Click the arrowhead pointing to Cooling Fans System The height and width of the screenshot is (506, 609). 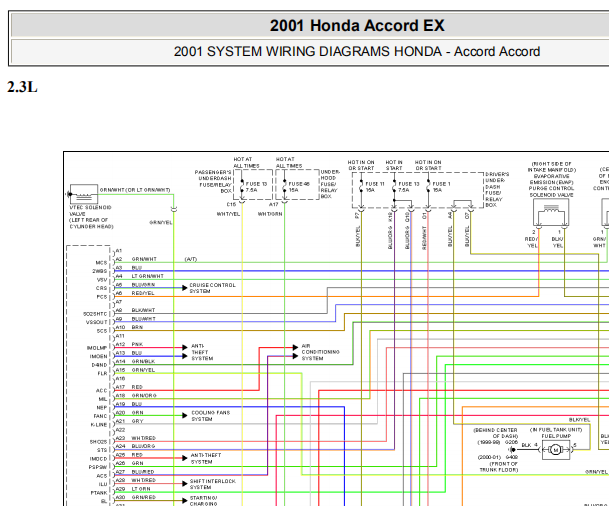[x=185, y=416]
